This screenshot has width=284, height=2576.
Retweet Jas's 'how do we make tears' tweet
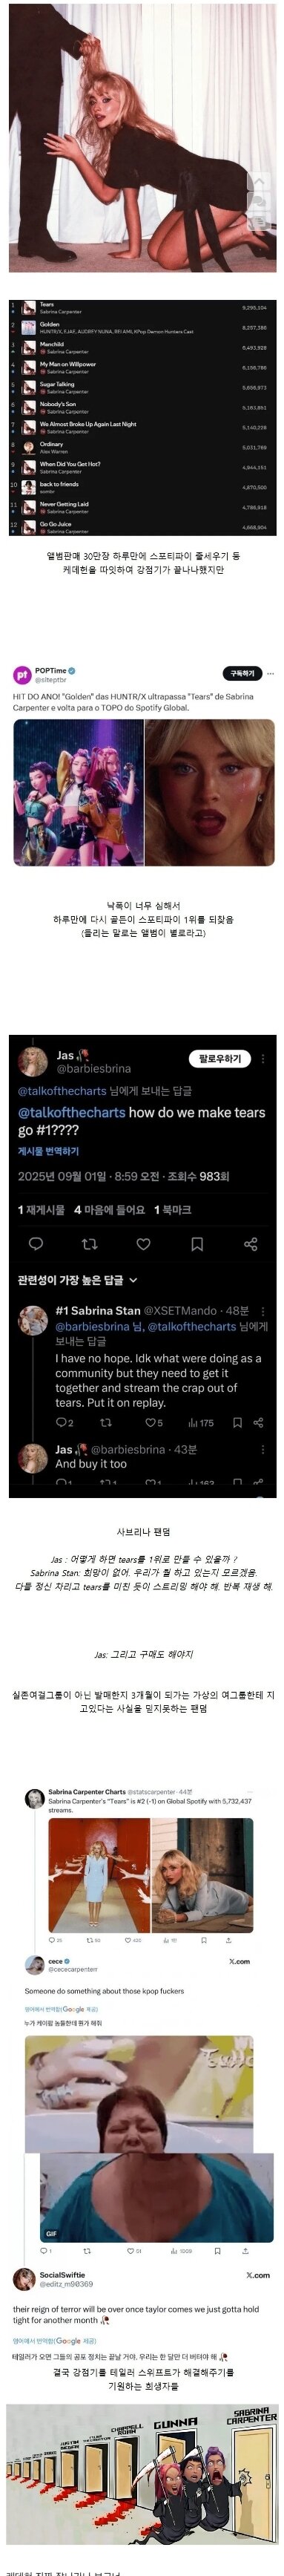pyautogui.click(x=89, y=1244)
